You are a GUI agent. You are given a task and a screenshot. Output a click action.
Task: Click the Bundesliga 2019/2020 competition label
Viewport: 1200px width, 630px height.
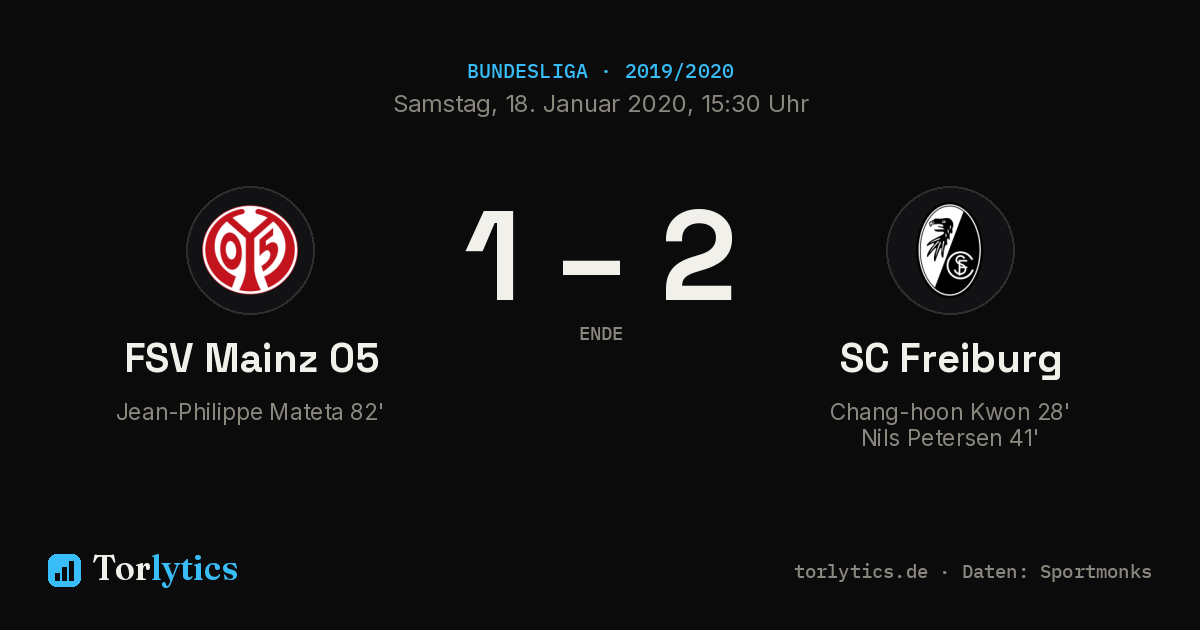[600, 72]
